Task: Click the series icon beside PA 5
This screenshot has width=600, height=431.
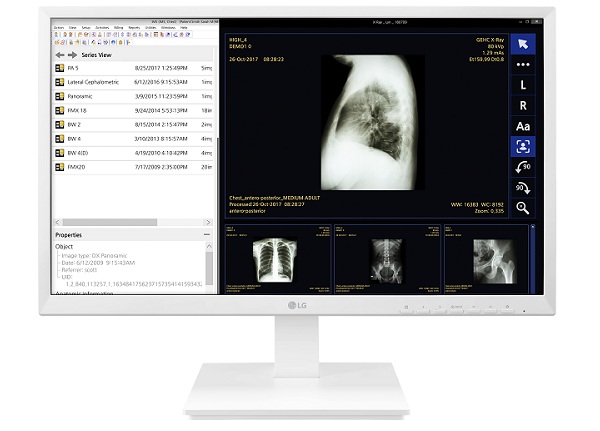Action: click(60, 68)
